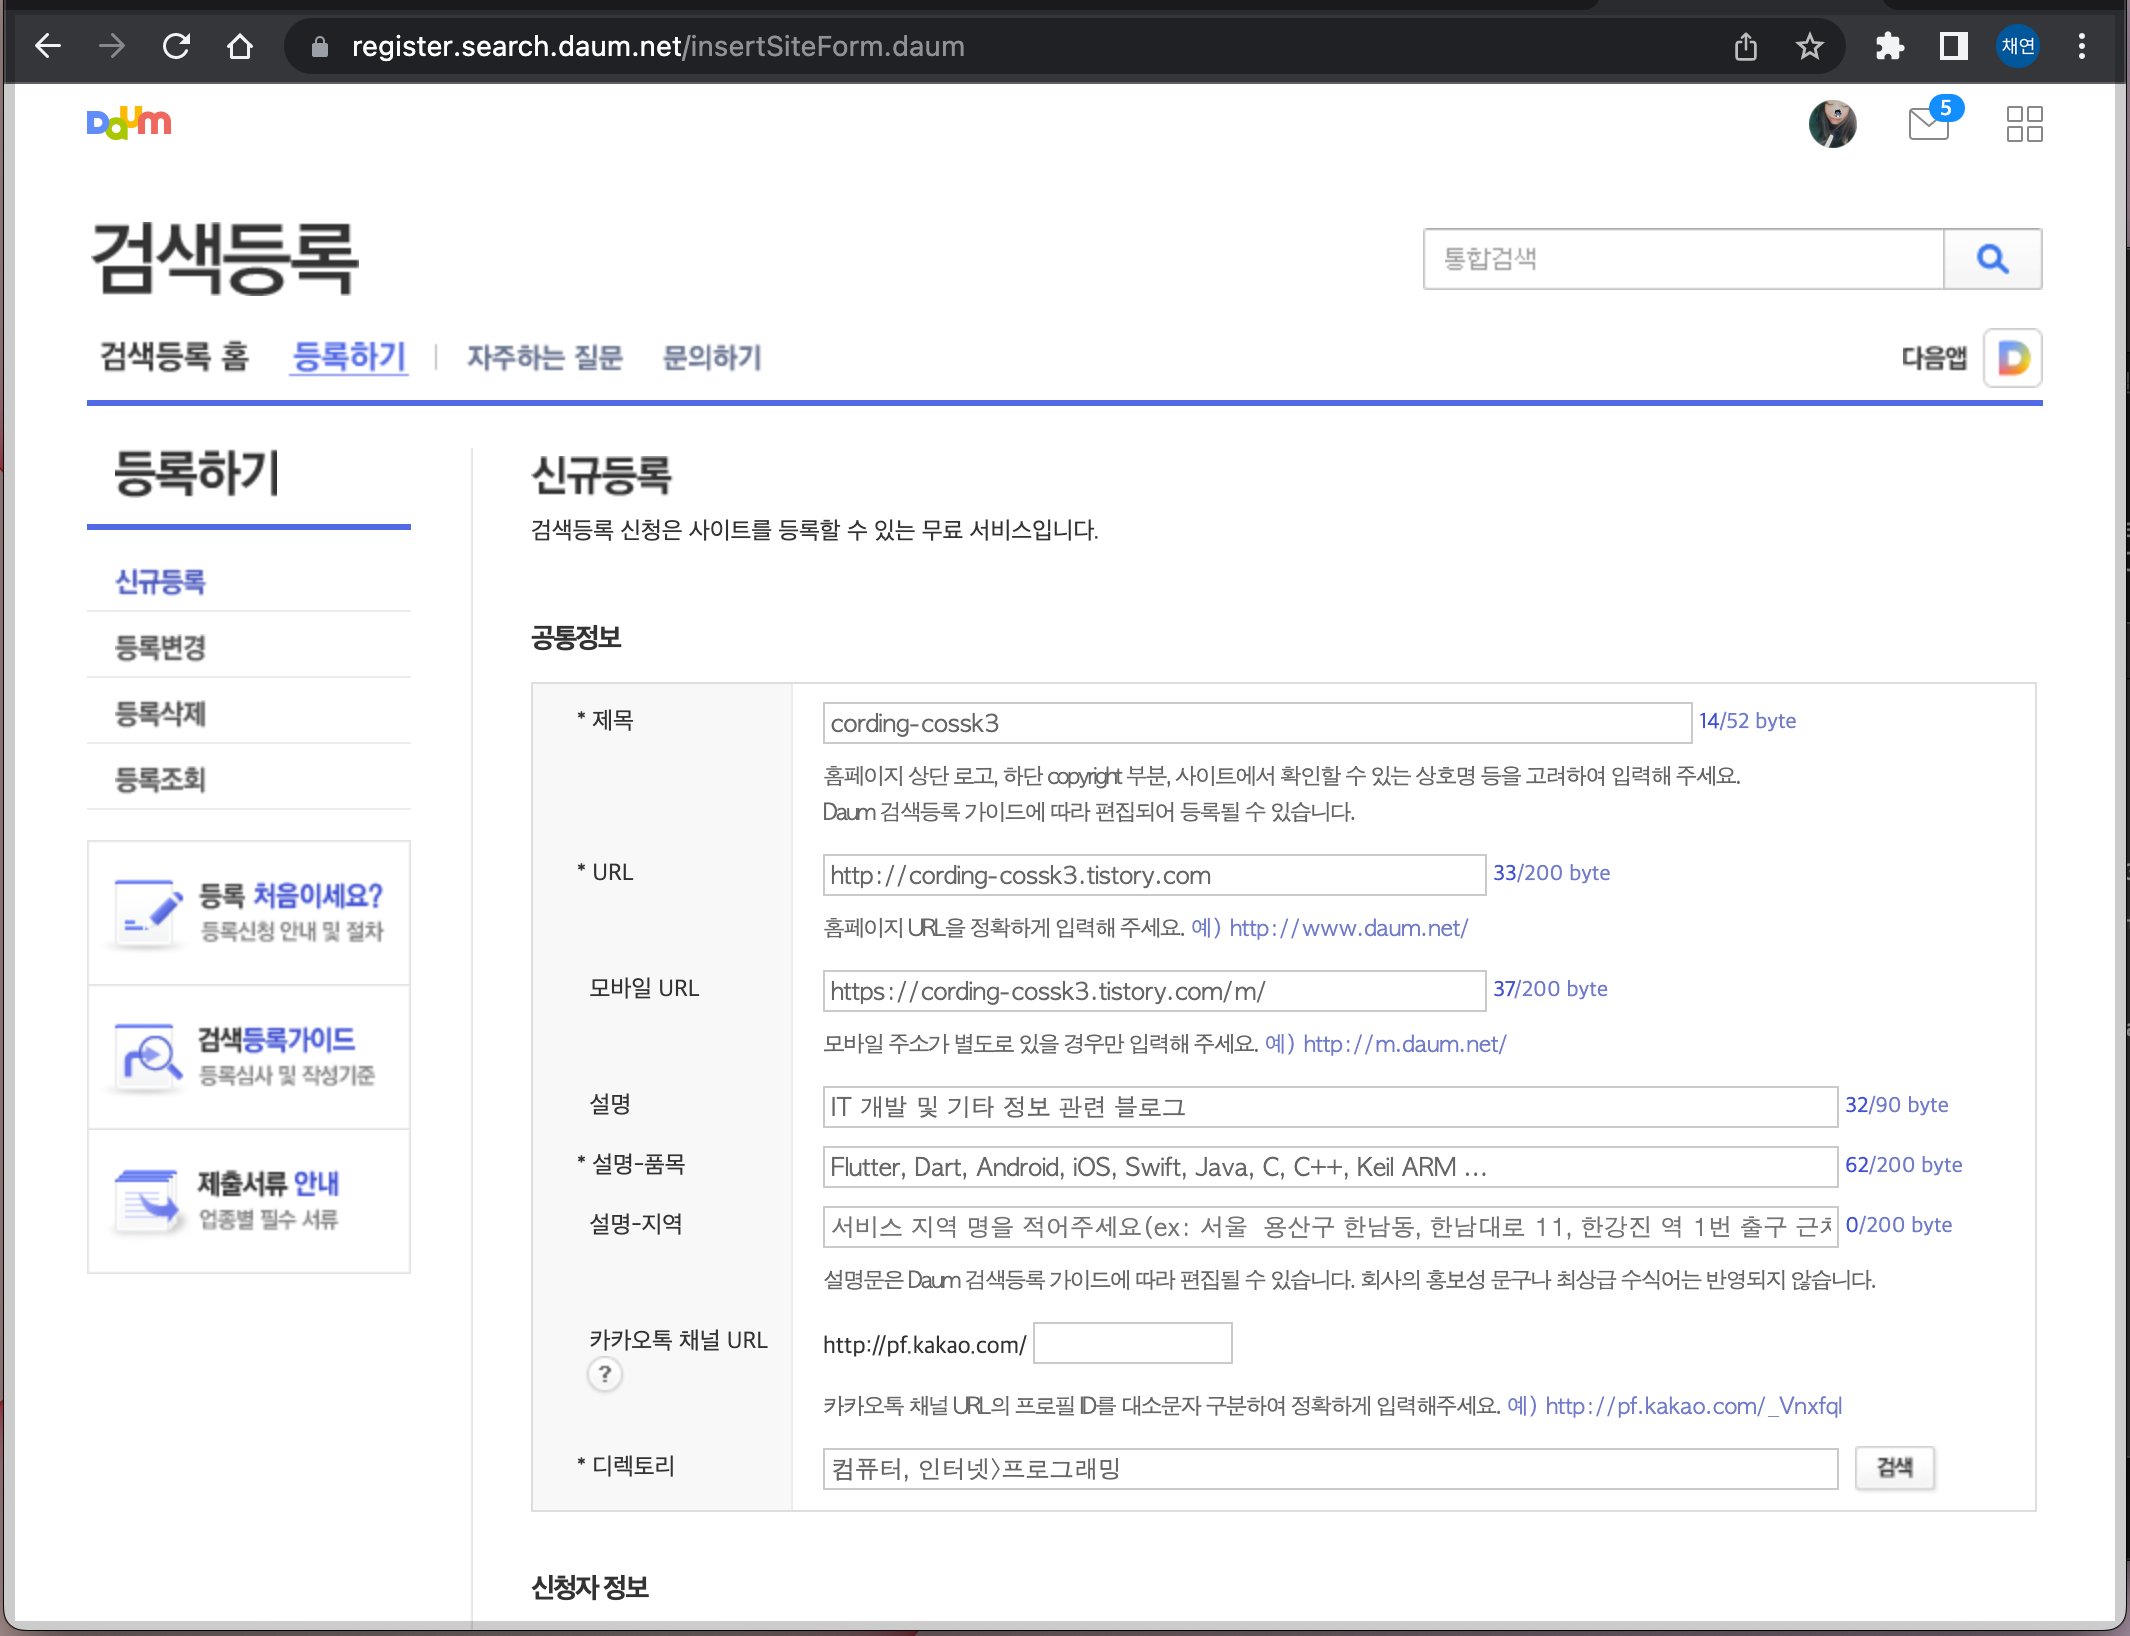Reload the page with refresh icon

pyautogui.click(x=176, y=46)
